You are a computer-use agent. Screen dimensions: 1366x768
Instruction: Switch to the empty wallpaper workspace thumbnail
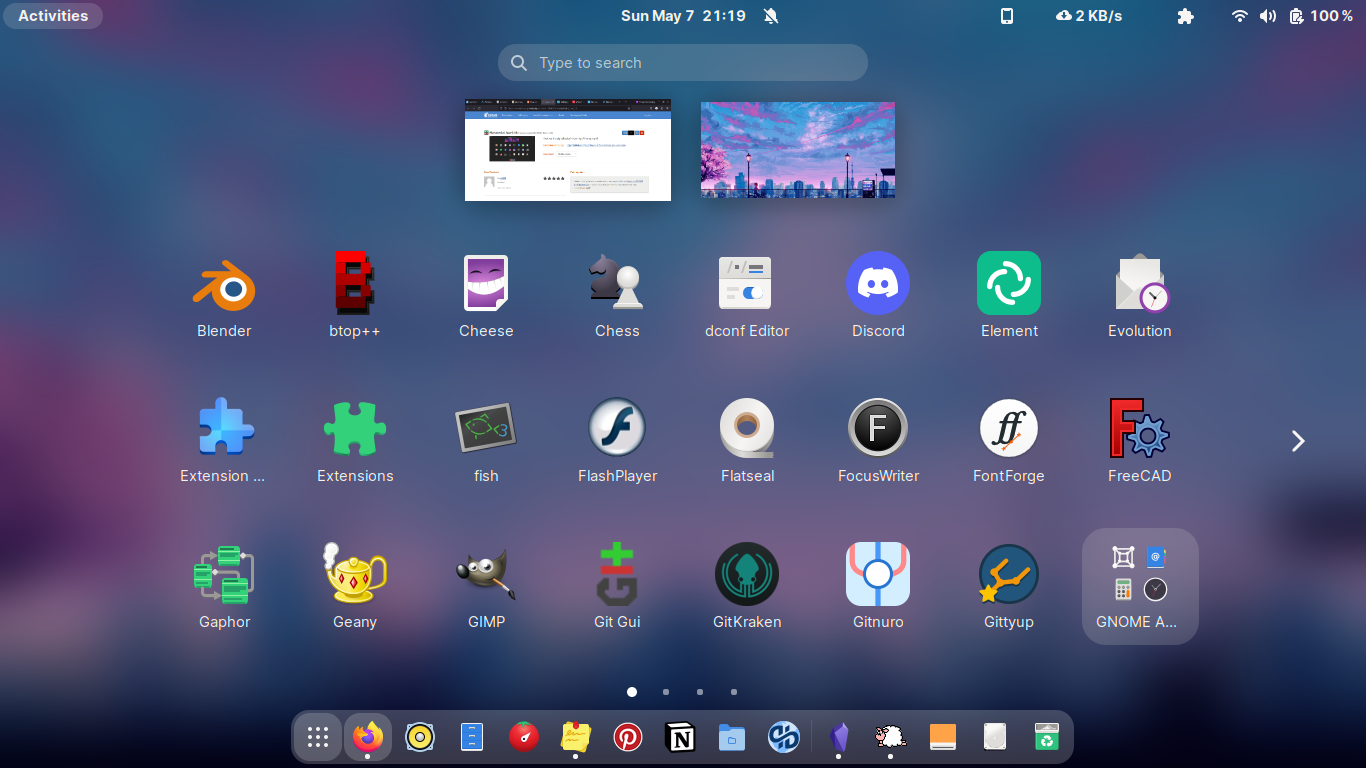798,150
